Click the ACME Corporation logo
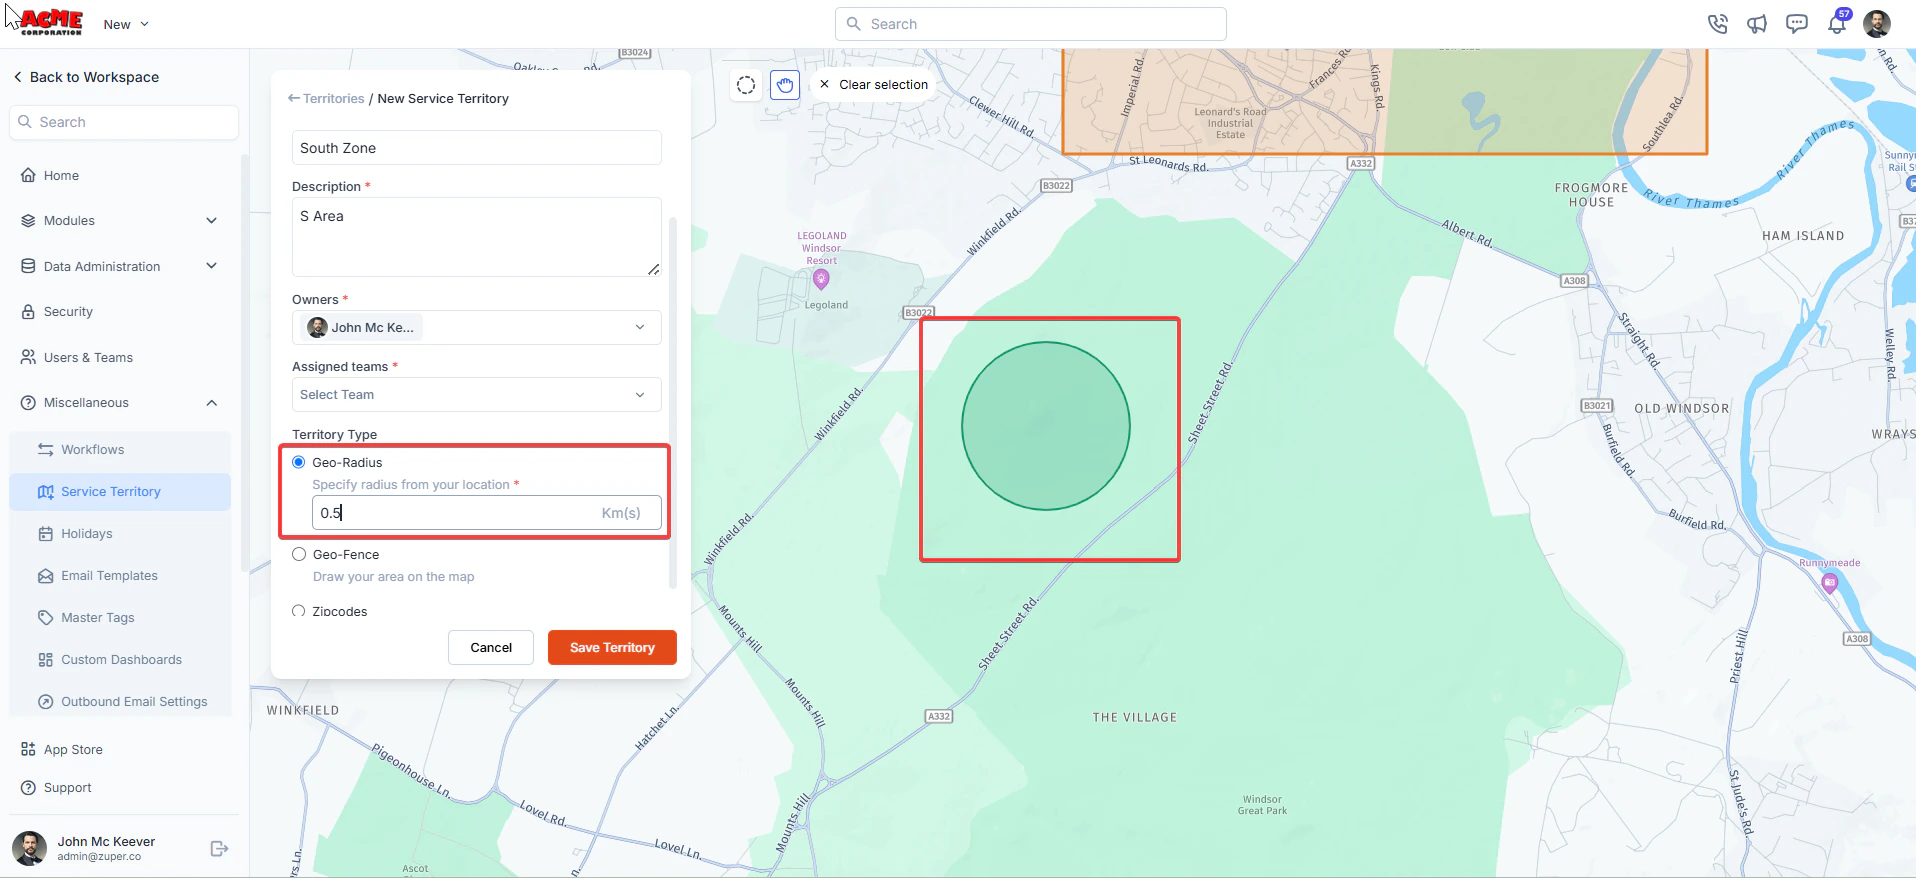Screen dimensions: 1916x878 pyautogui.click(x=50, y=22)
